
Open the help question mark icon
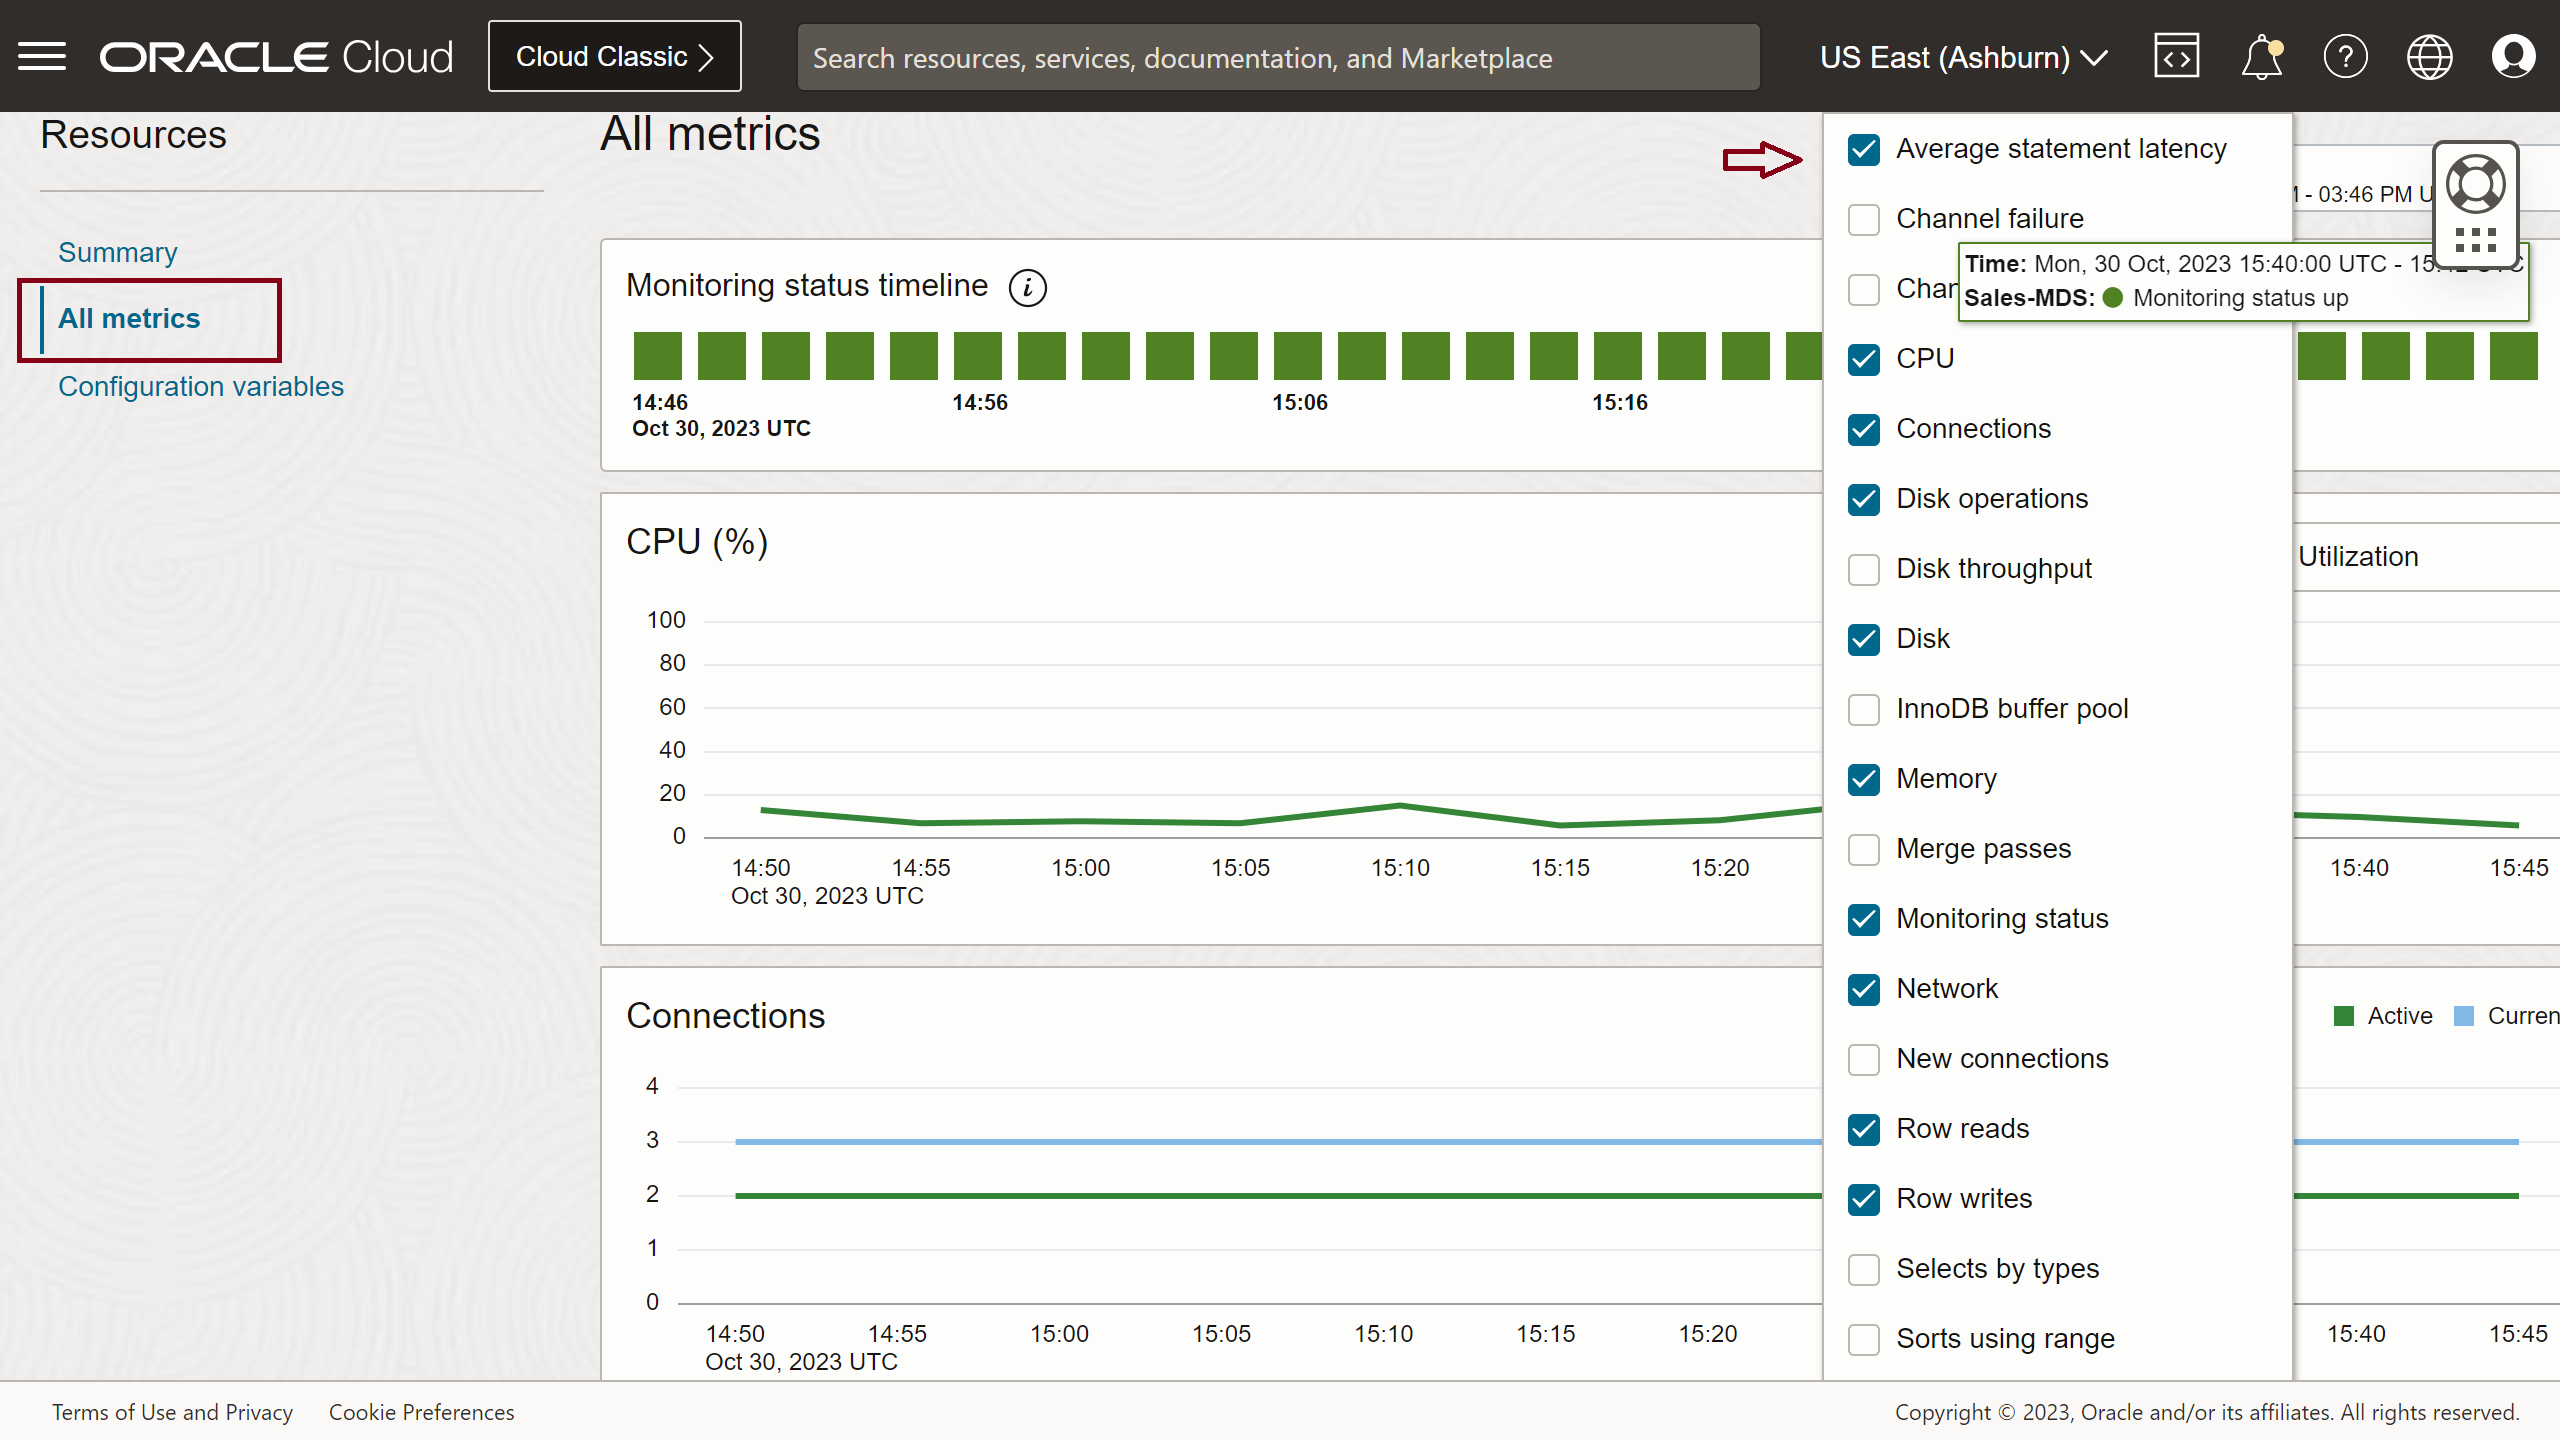click(2346, 56)
